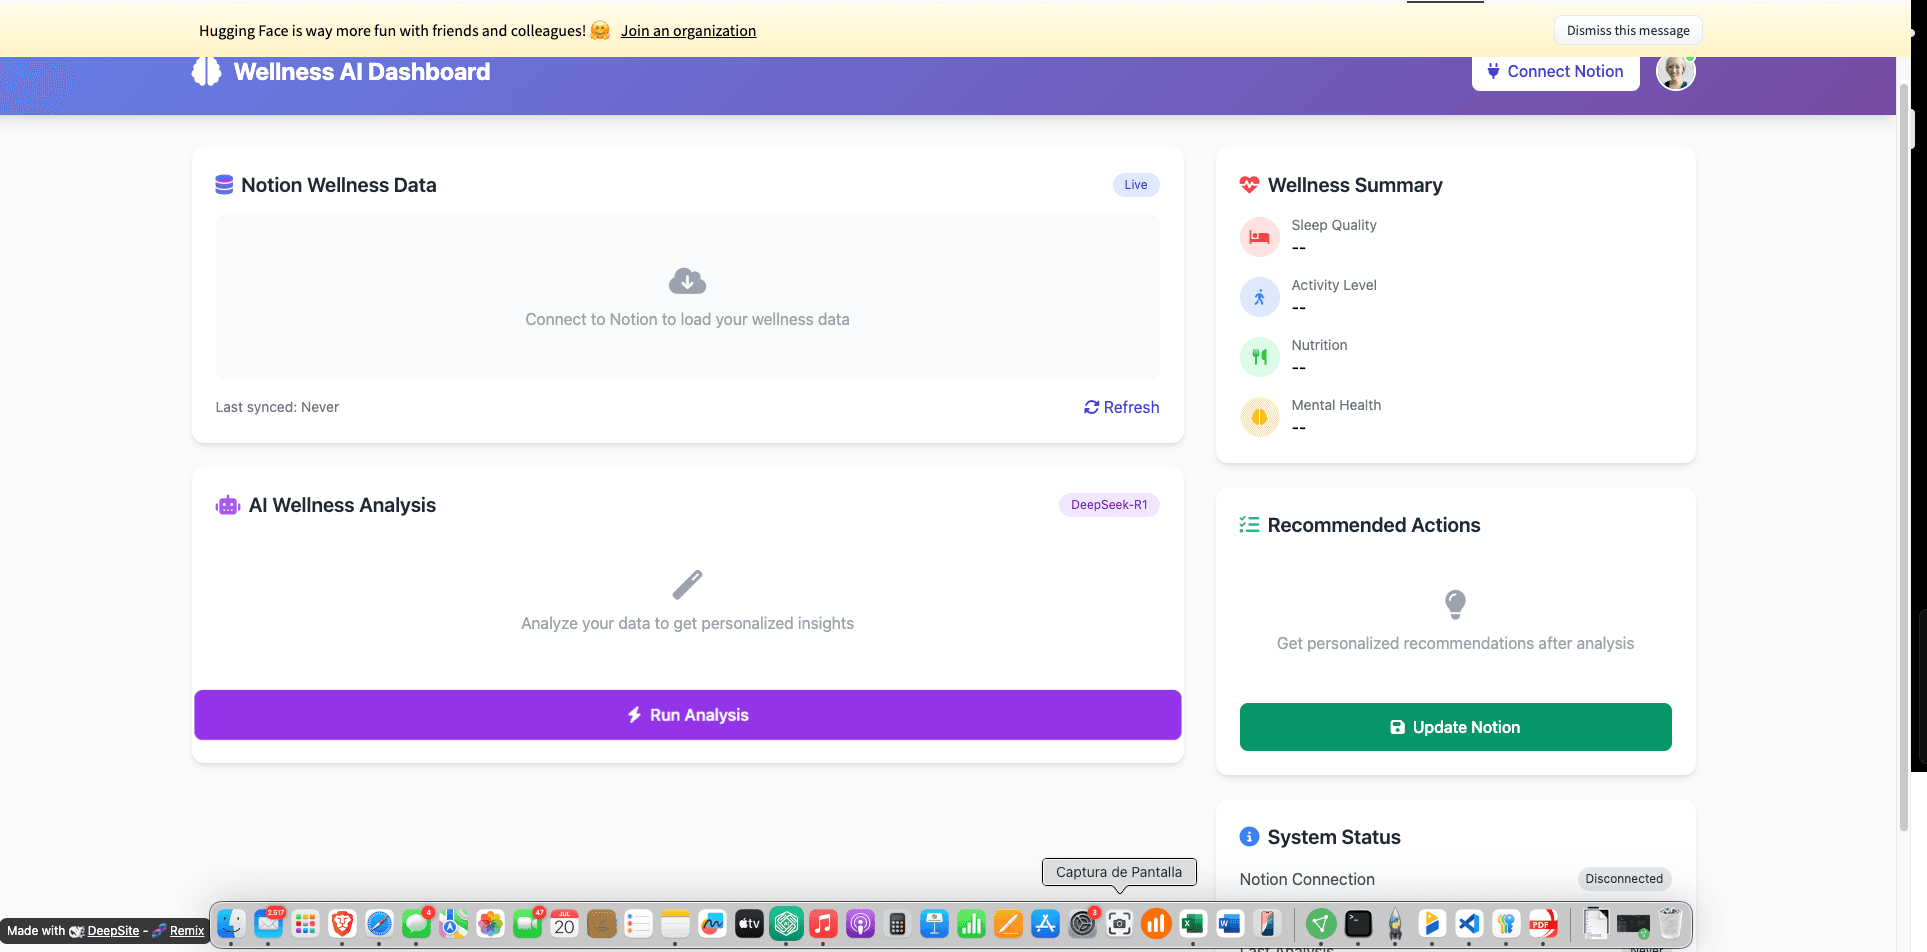Click the Wellness Summary heart icon
Screen dimensions: 1927x952
[x=1249, y=185]
